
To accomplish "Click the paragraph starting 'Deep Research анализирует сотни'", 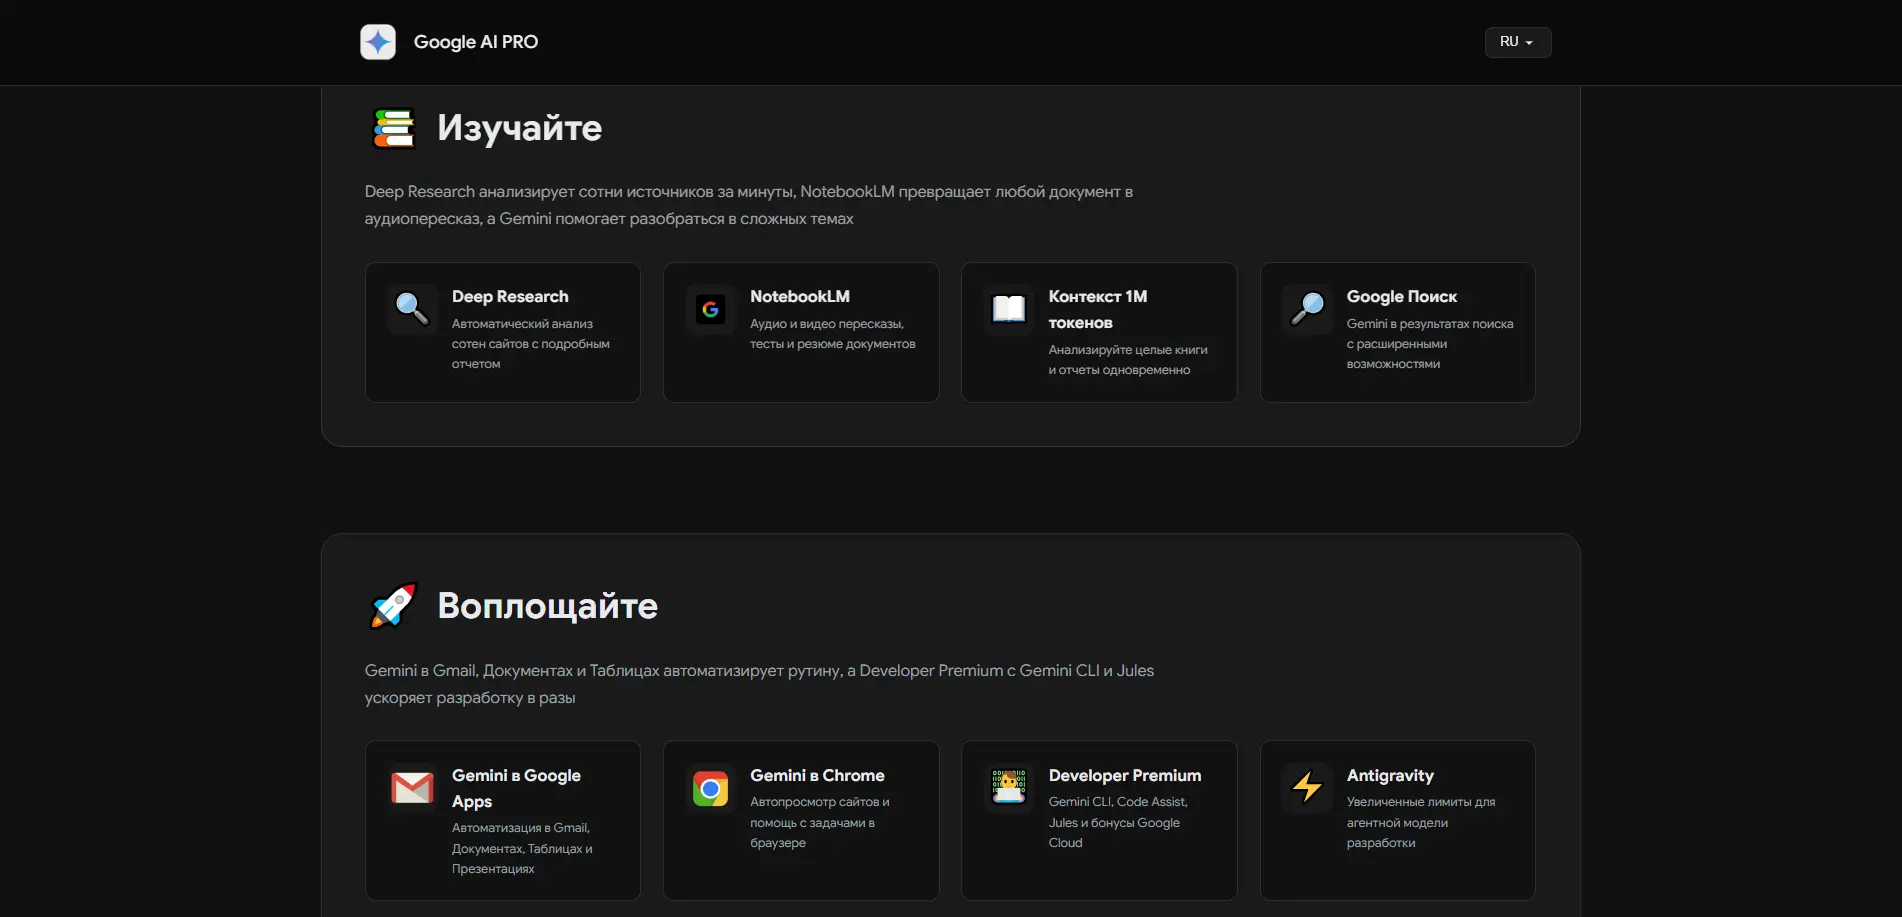I will [748, 205].
